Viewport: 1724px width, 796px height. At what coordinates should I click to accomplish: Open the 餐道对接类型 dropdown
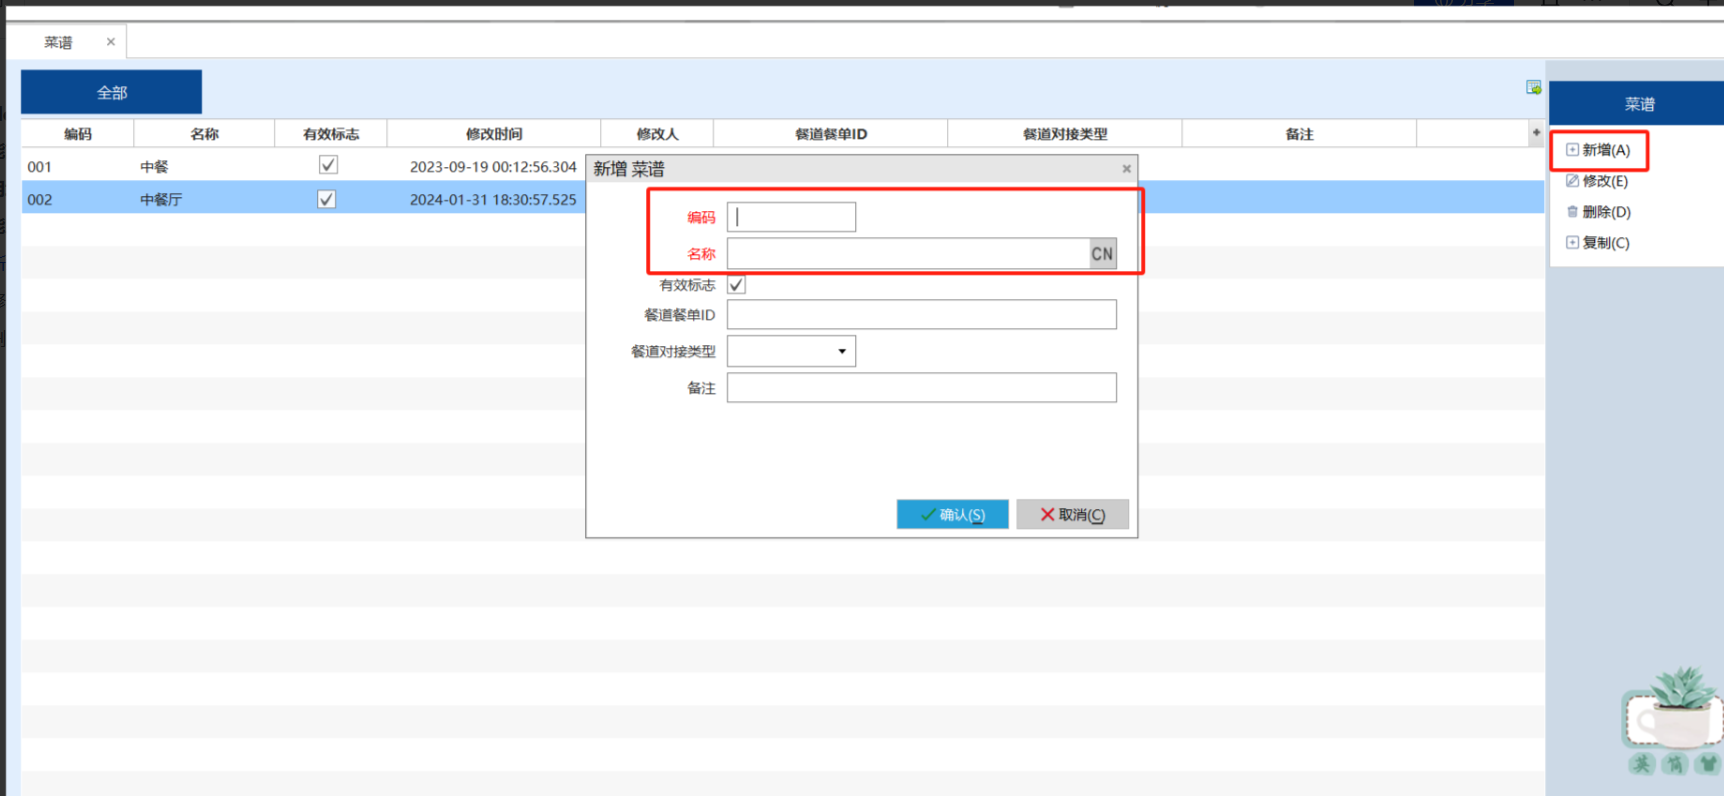(x=841, y=351)
